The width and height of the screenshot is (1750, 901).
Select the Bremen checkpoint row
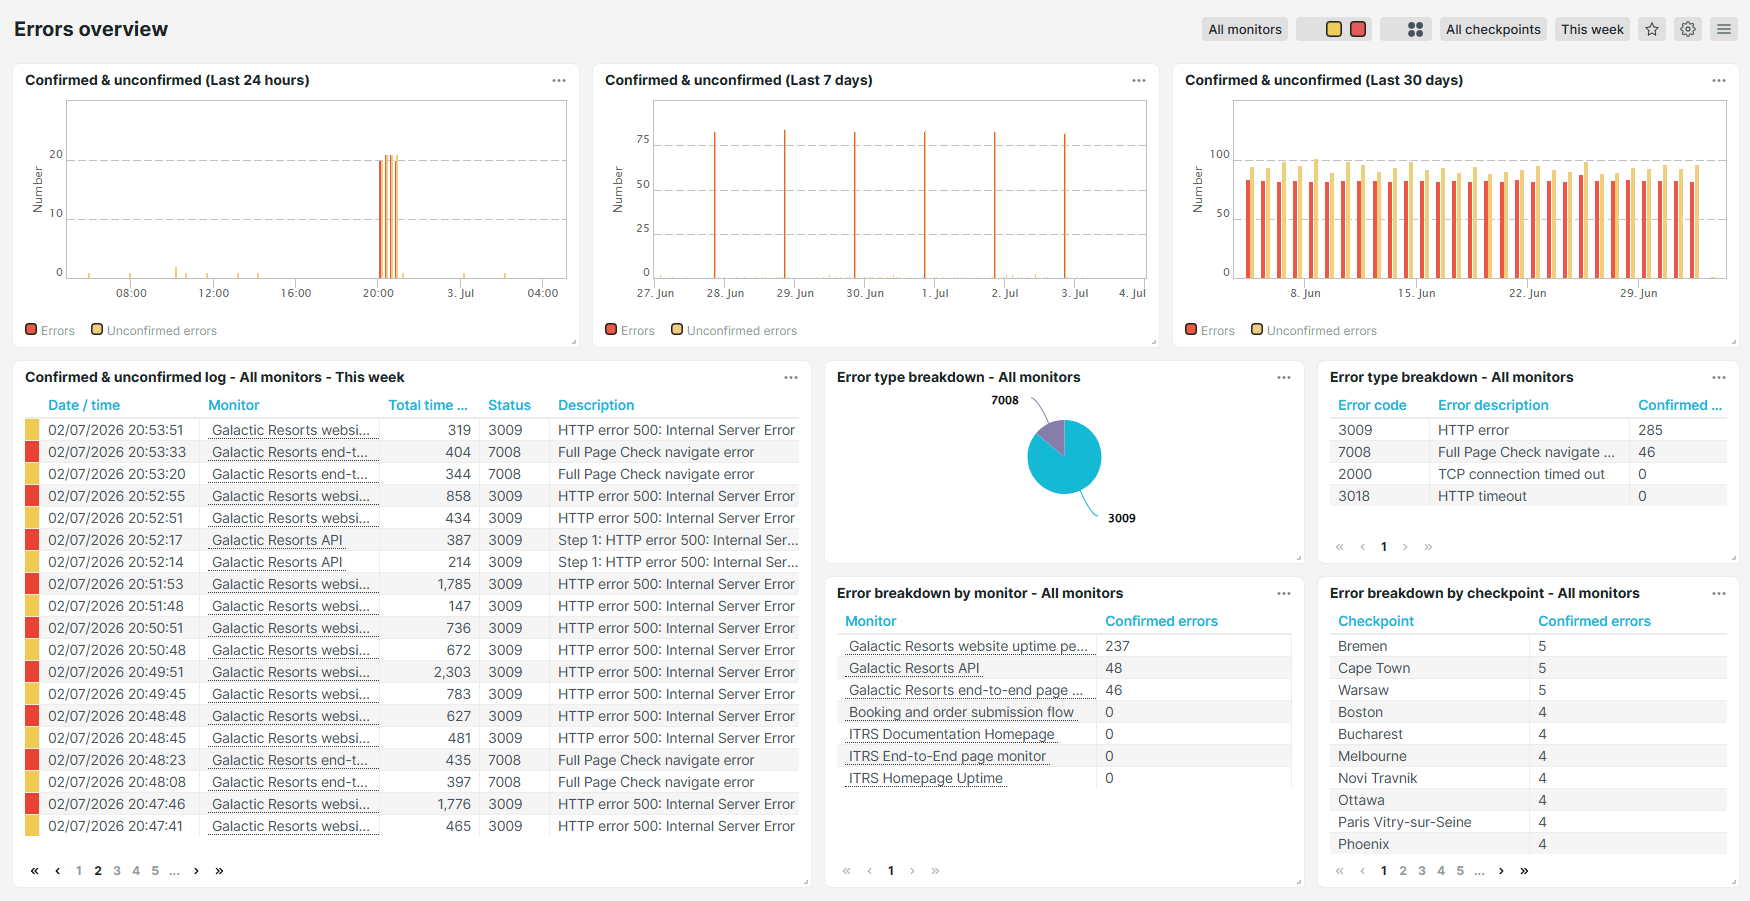(x=1528, y=646)
